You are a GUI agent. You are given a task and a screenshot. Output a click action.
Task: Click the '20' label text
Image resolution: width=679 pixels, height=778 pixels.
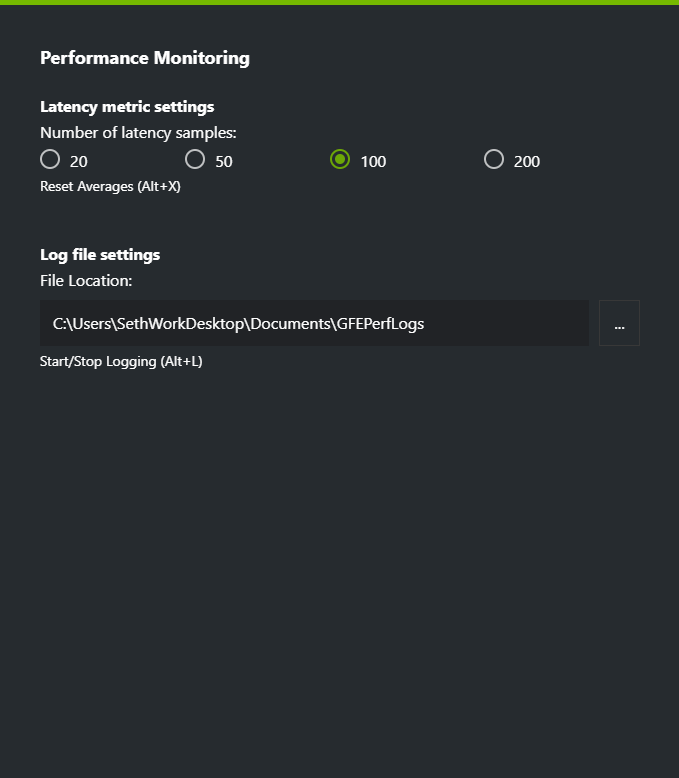[x=79, y=161]
